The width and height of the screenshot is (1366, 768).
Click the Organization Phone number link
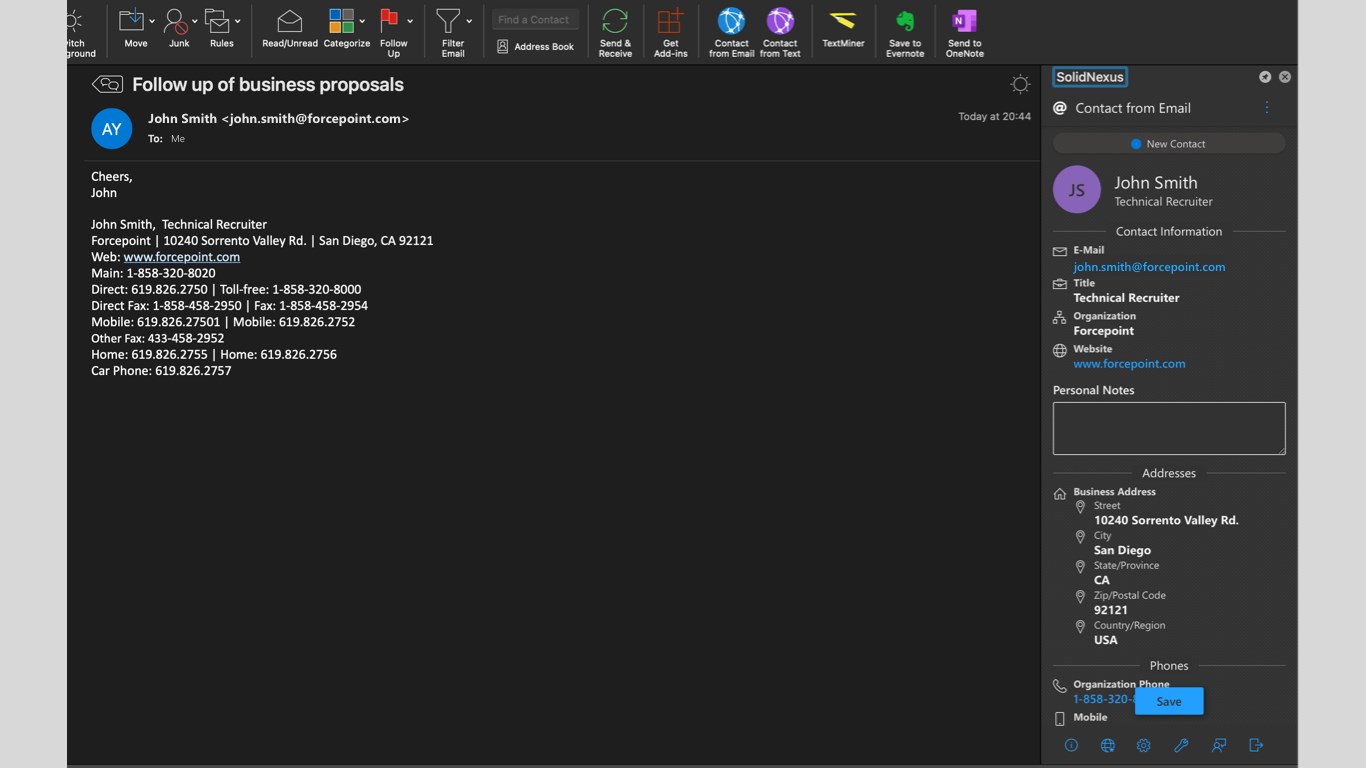(x=1103, y=699)
